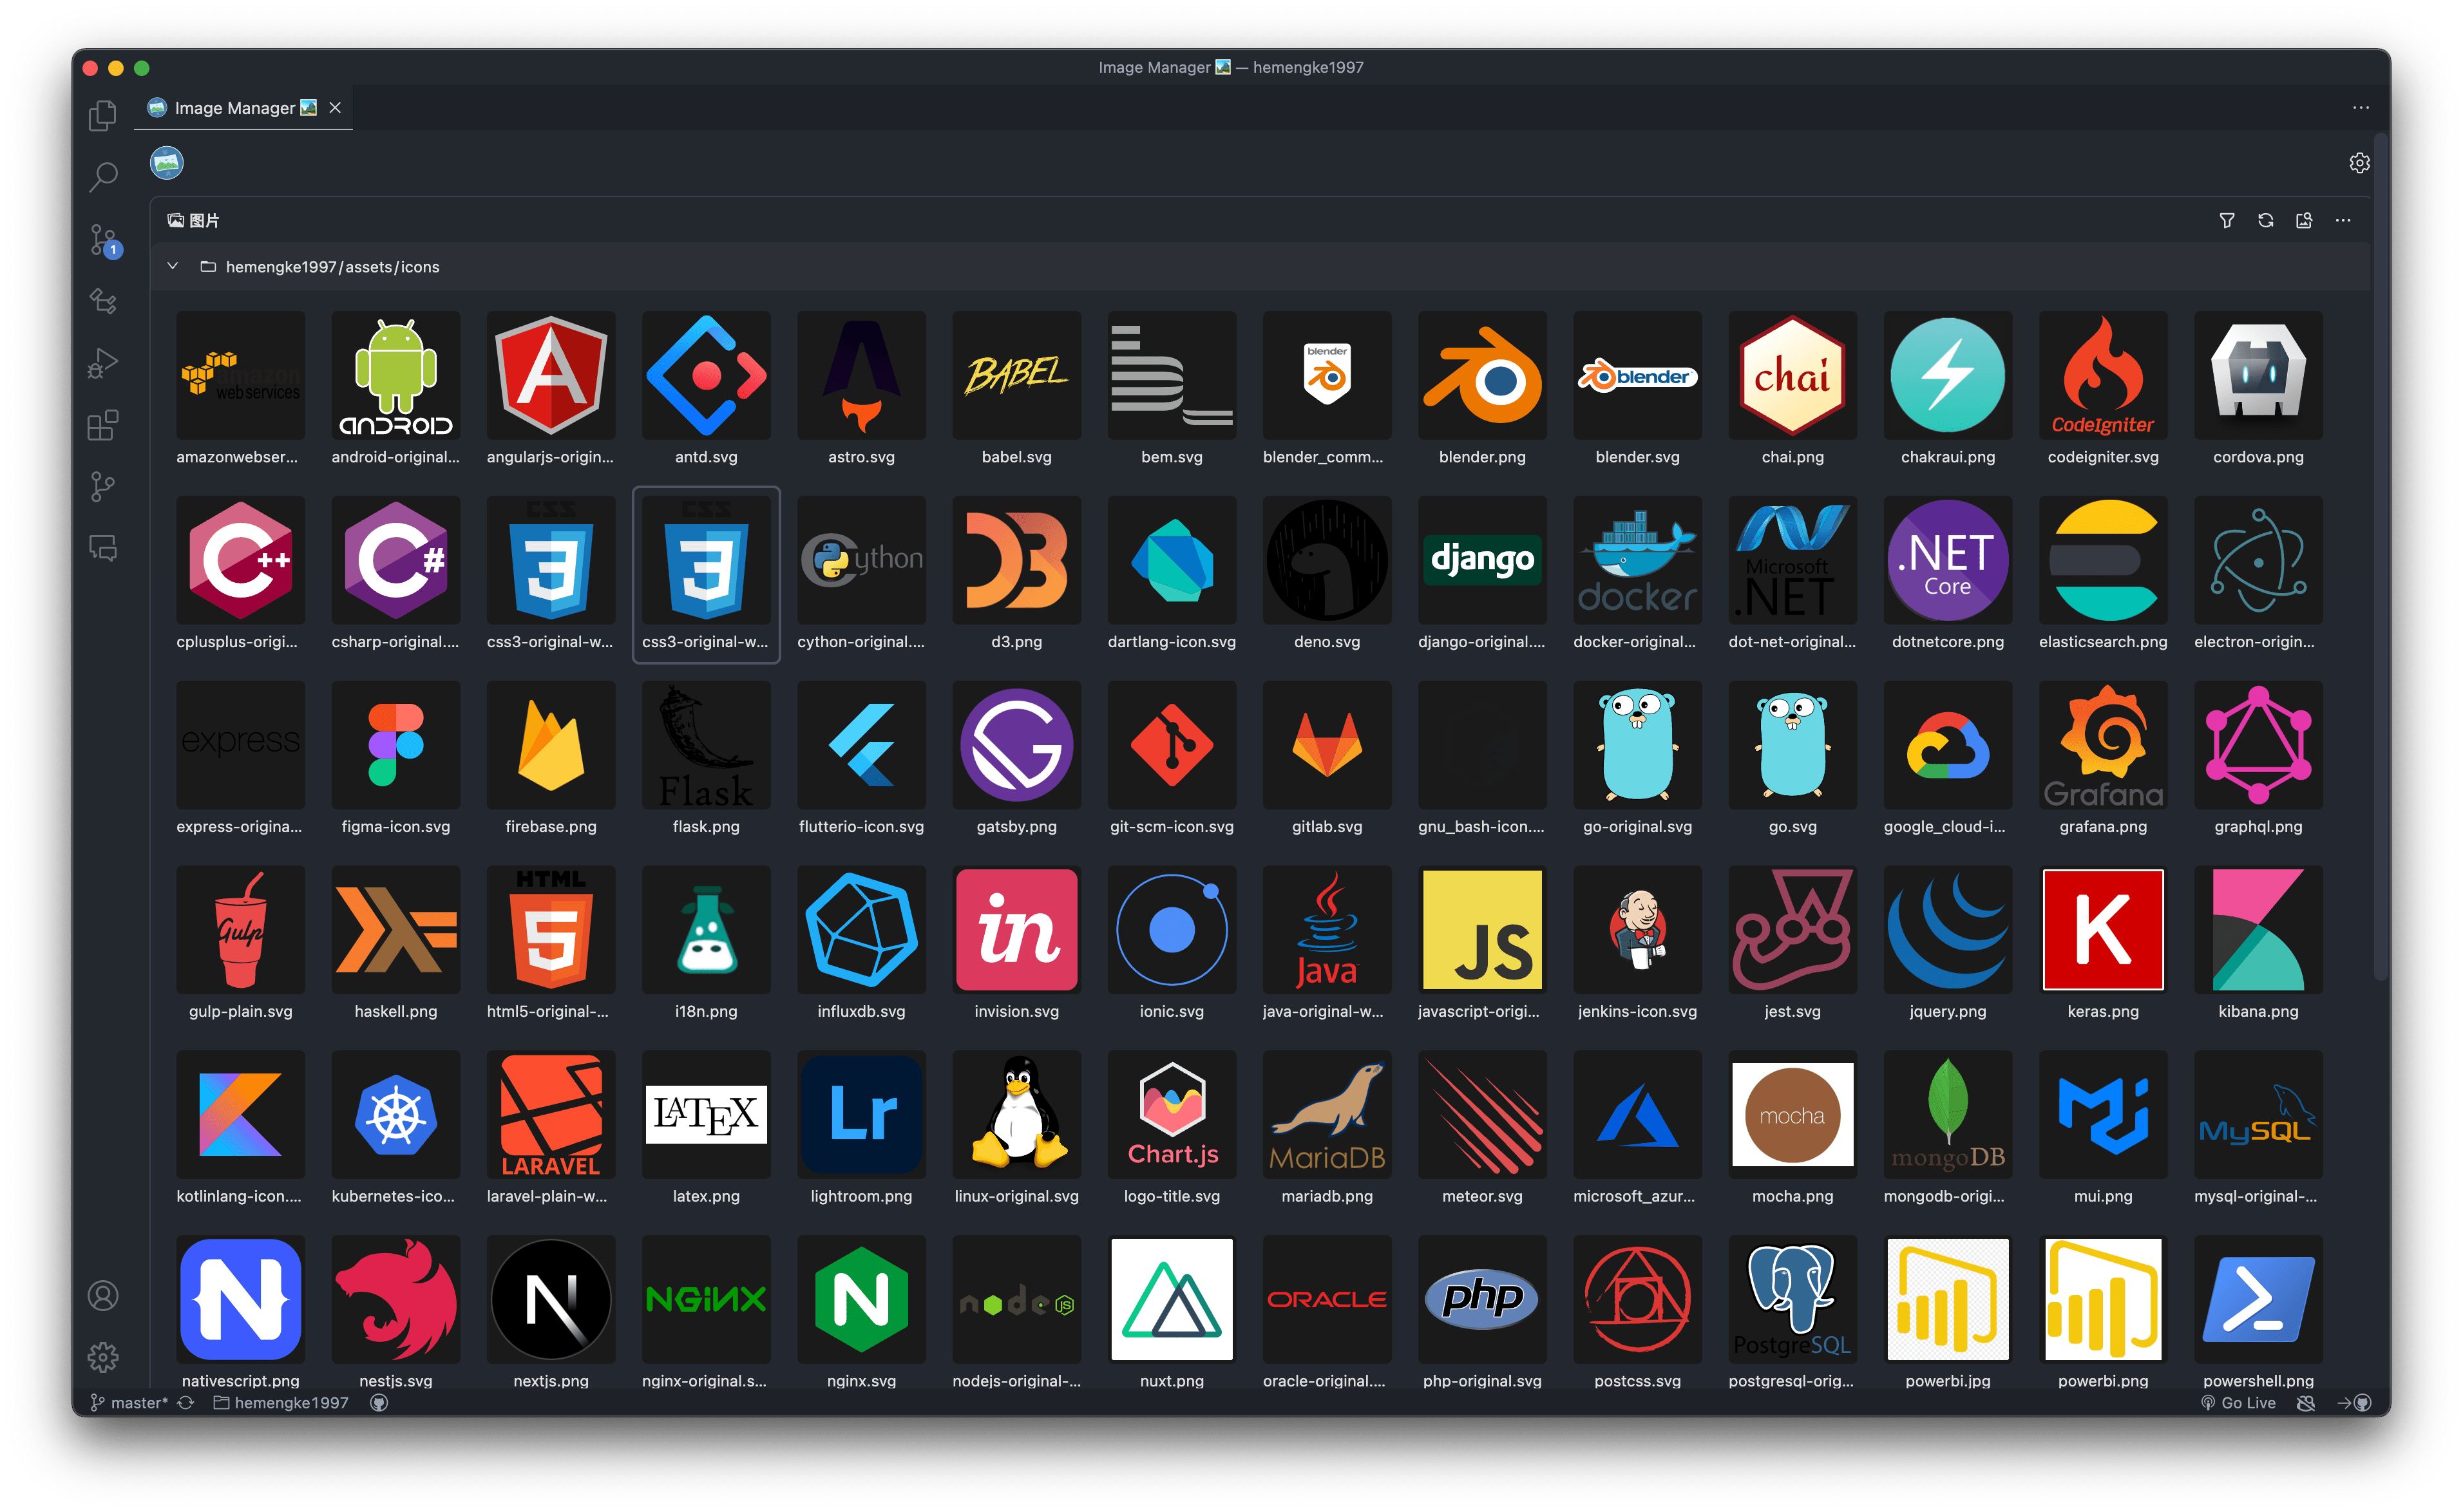Open the Search view in activity bar
This screenshot has width=2463, height=1512.
click(x=103, y=177)
